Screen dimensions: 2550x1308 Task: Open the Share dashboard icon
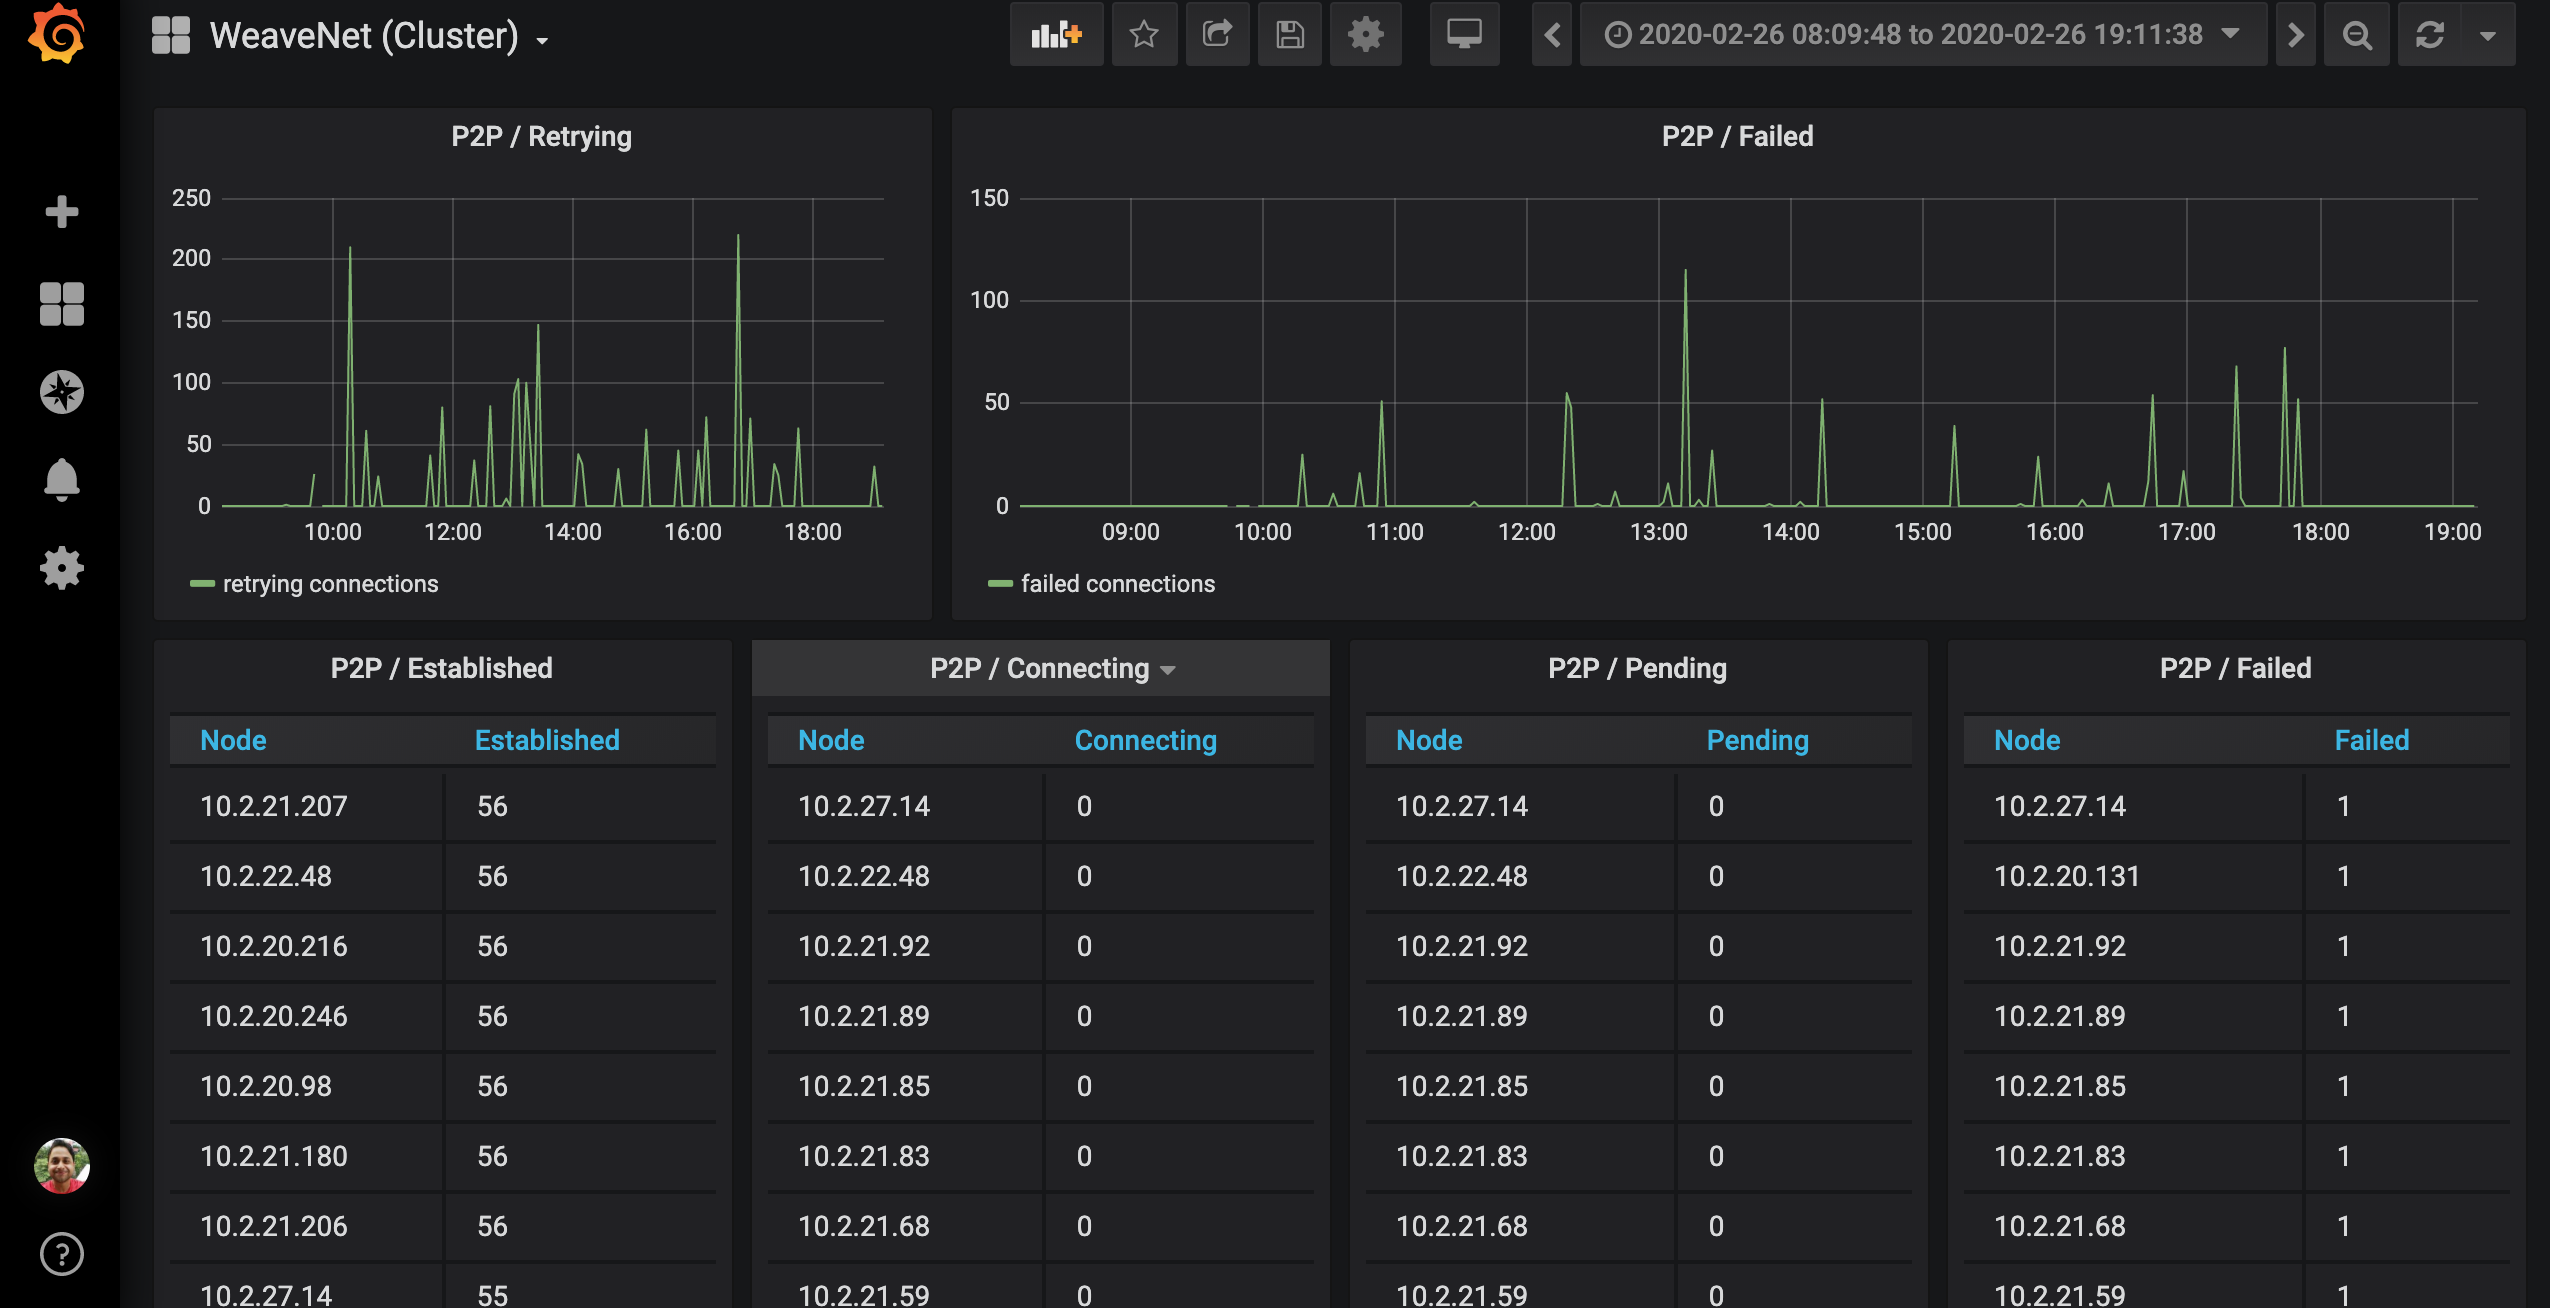click(1217, 35)
